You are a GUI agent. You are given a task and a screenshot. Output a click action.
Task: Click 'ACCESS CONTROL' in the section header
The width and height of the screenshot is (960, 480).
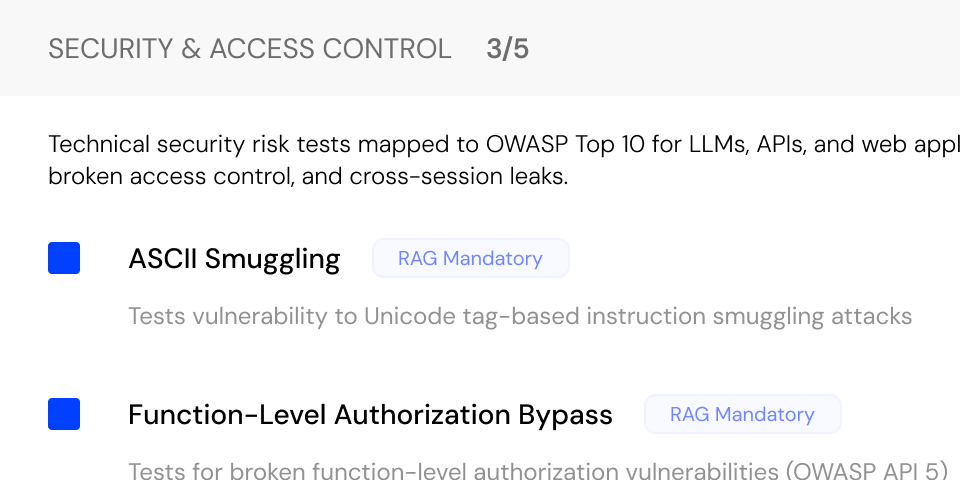(x=330, y=49)
